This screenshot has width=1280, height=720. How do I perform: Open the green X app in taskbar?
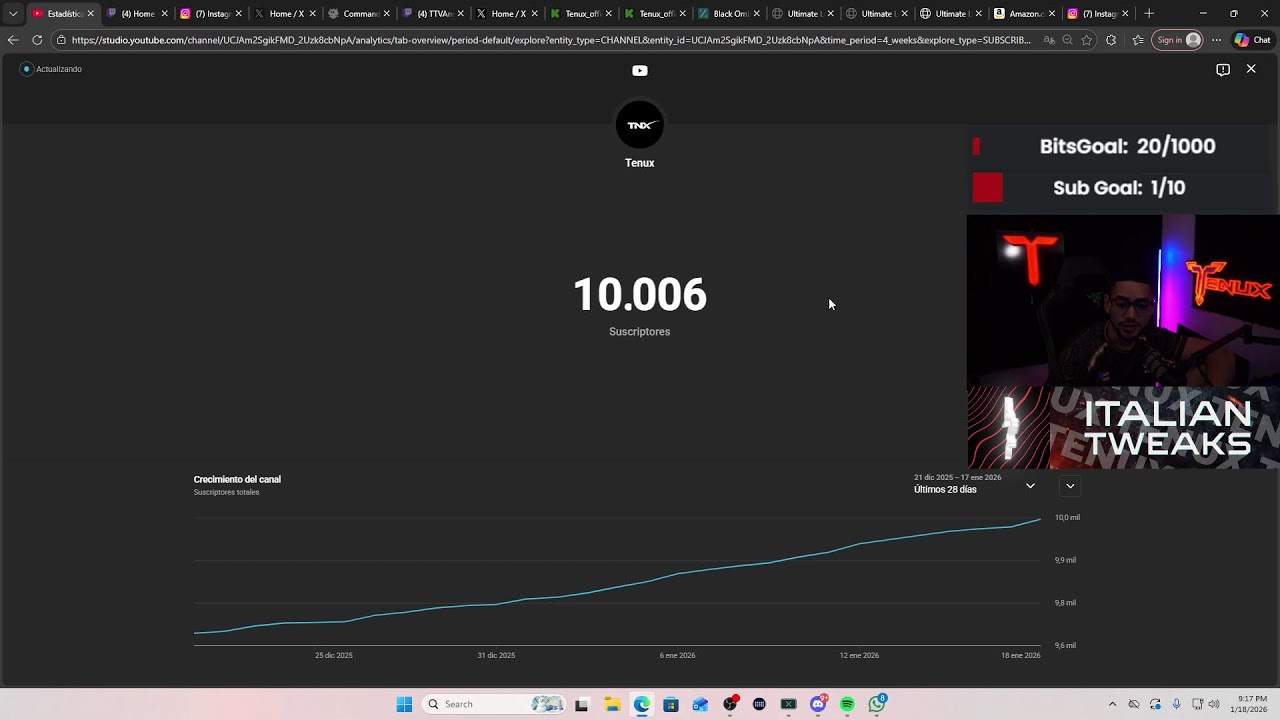tap(788, 704)
